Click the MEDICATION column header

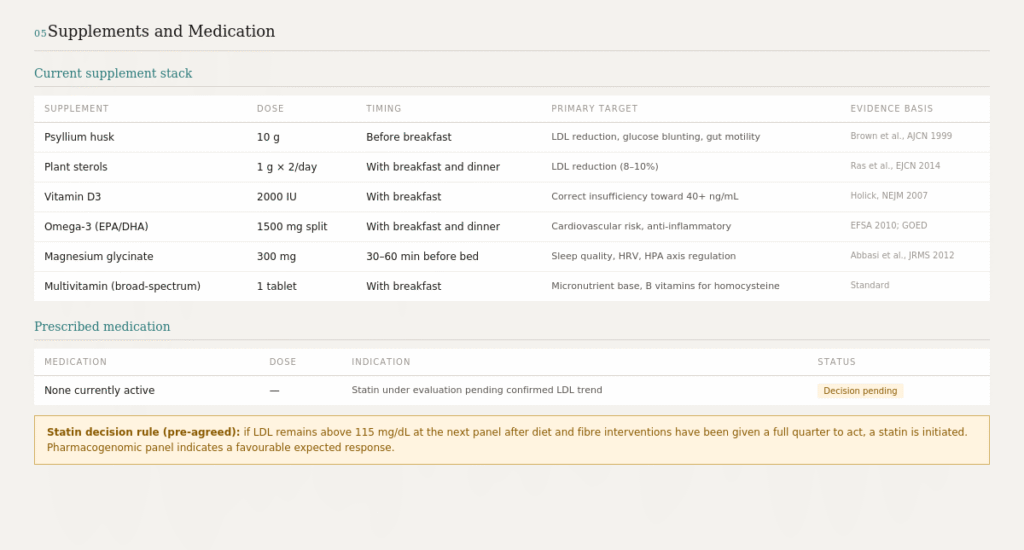coord(76,362)
